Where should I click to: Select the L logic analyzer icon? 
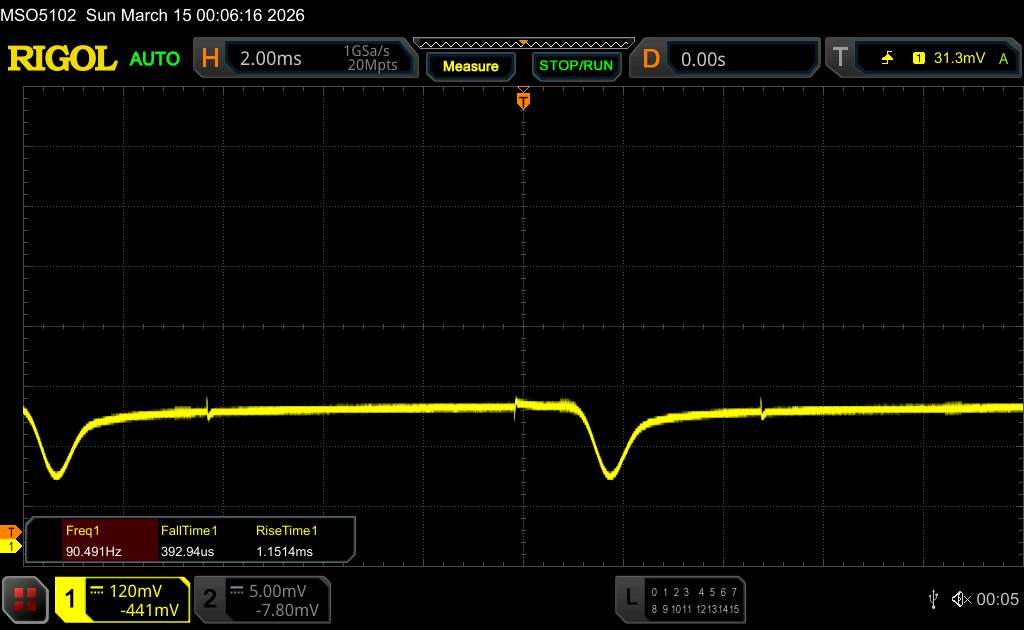tap(631, 598)
